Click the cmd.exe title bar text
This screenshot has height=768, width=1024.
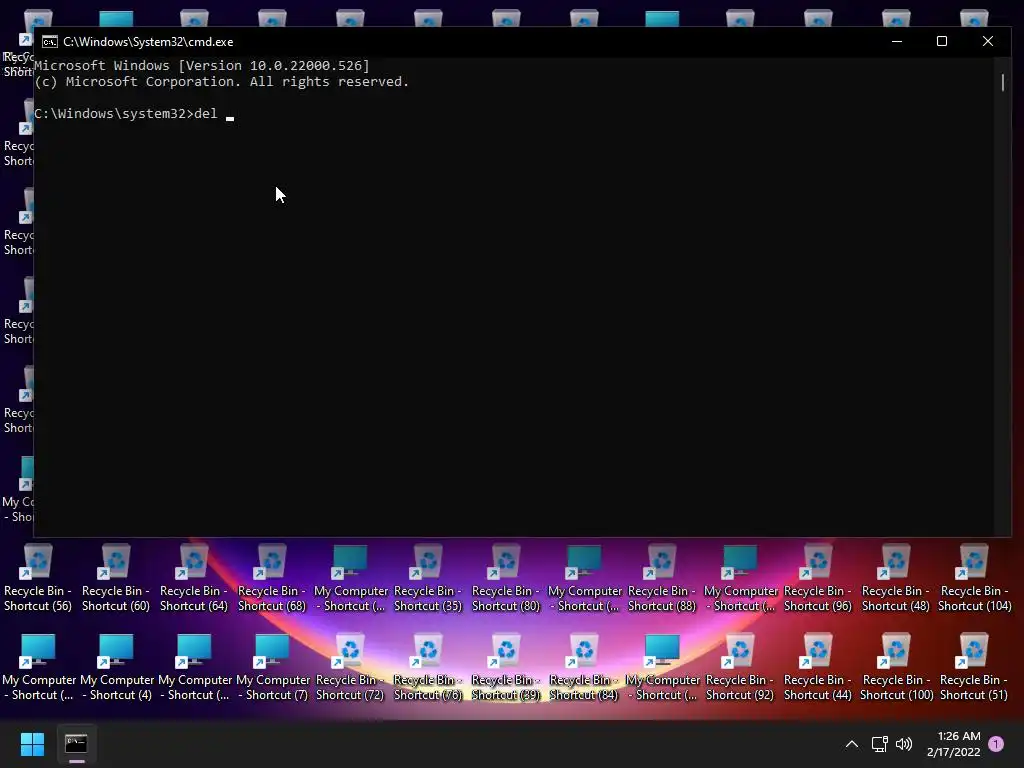tap(148, 42)
